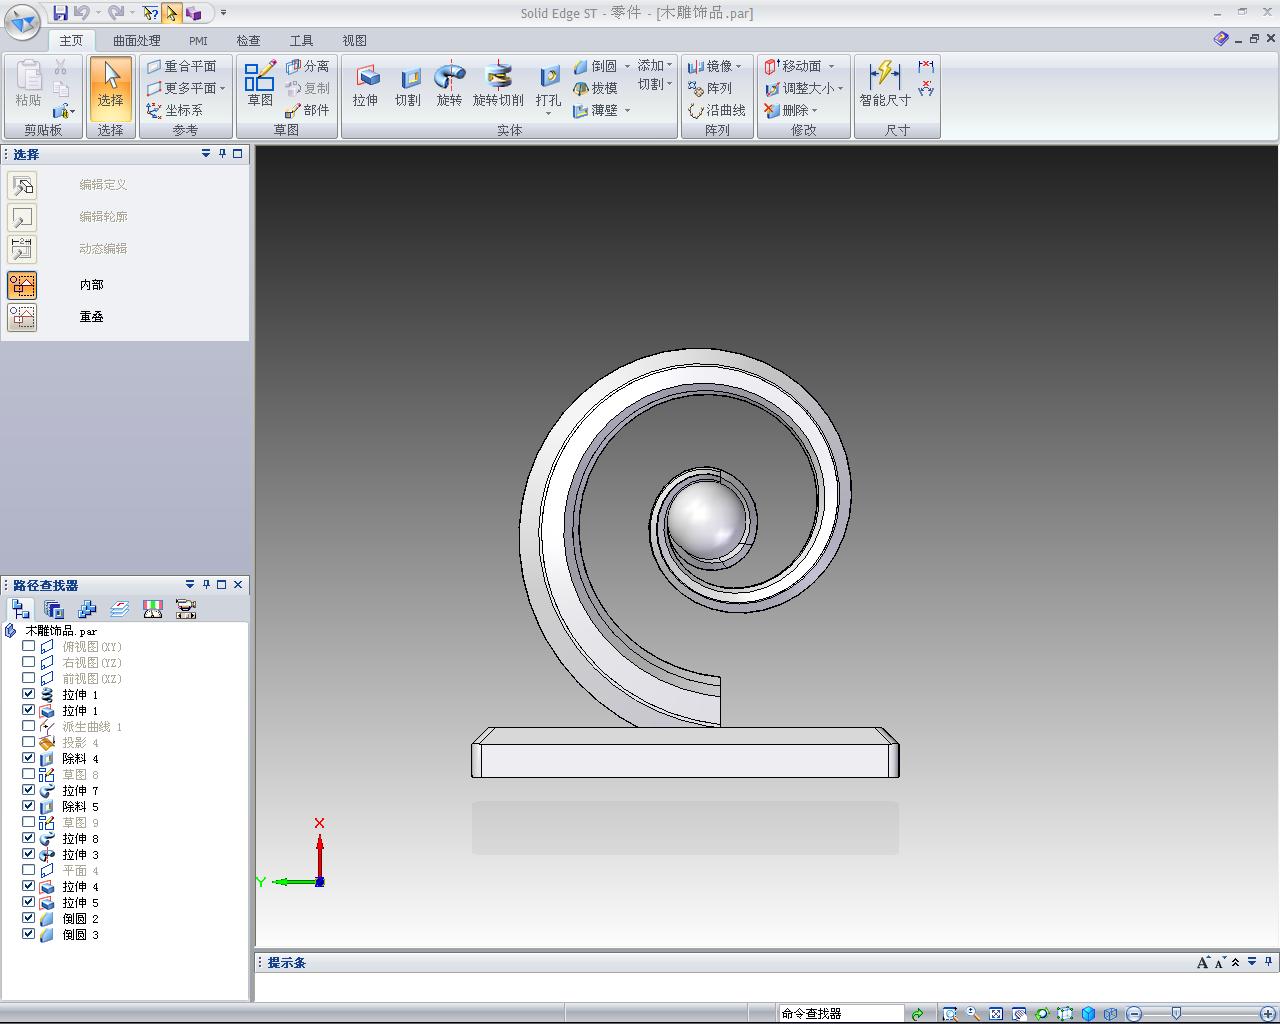Open the PathFinder feature tree tab icon
Screen dimensions: 1280x1024
point(20,609)
